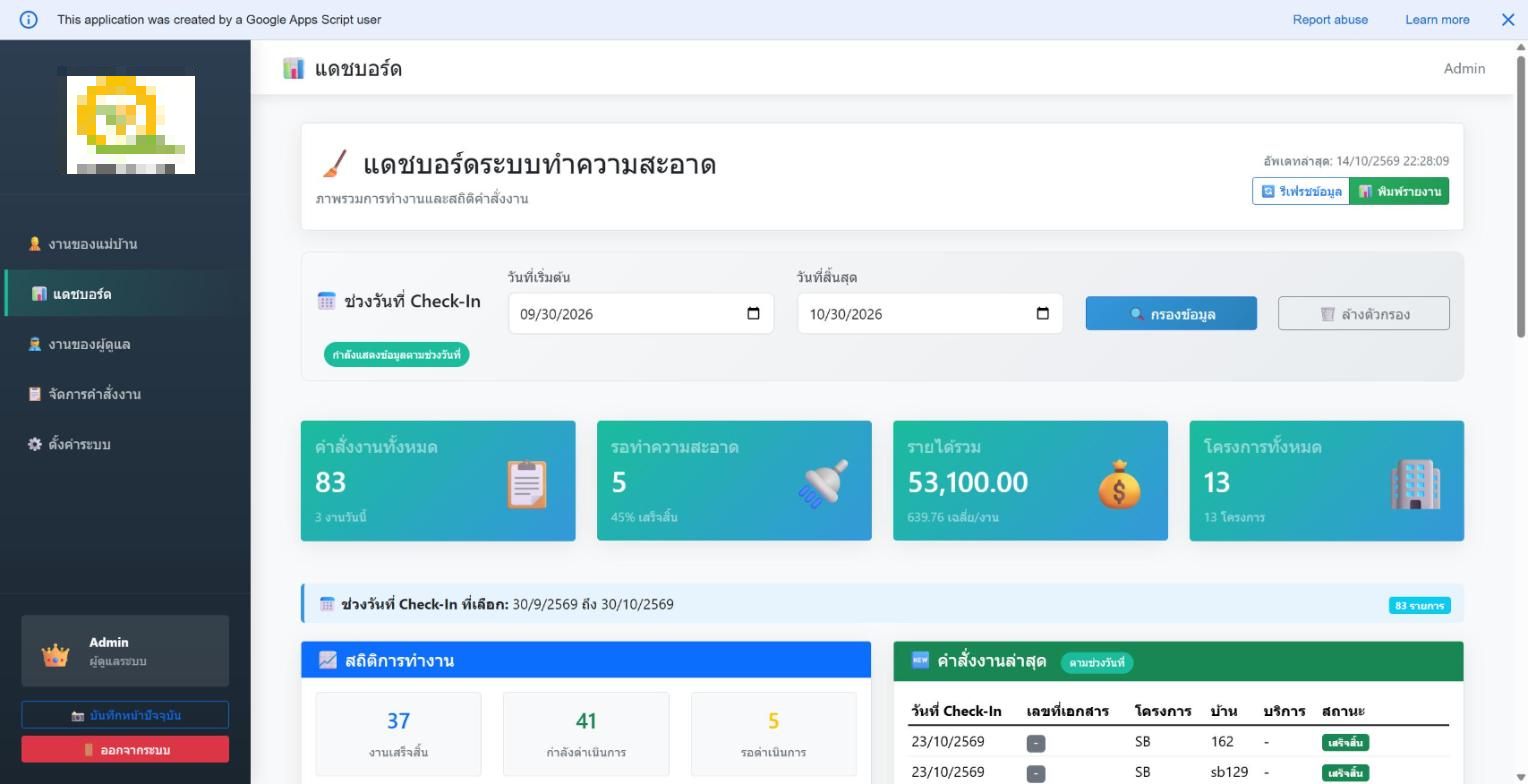Click the NEW icon beside คำสั่งงานล่าสุด

[920, 660]
